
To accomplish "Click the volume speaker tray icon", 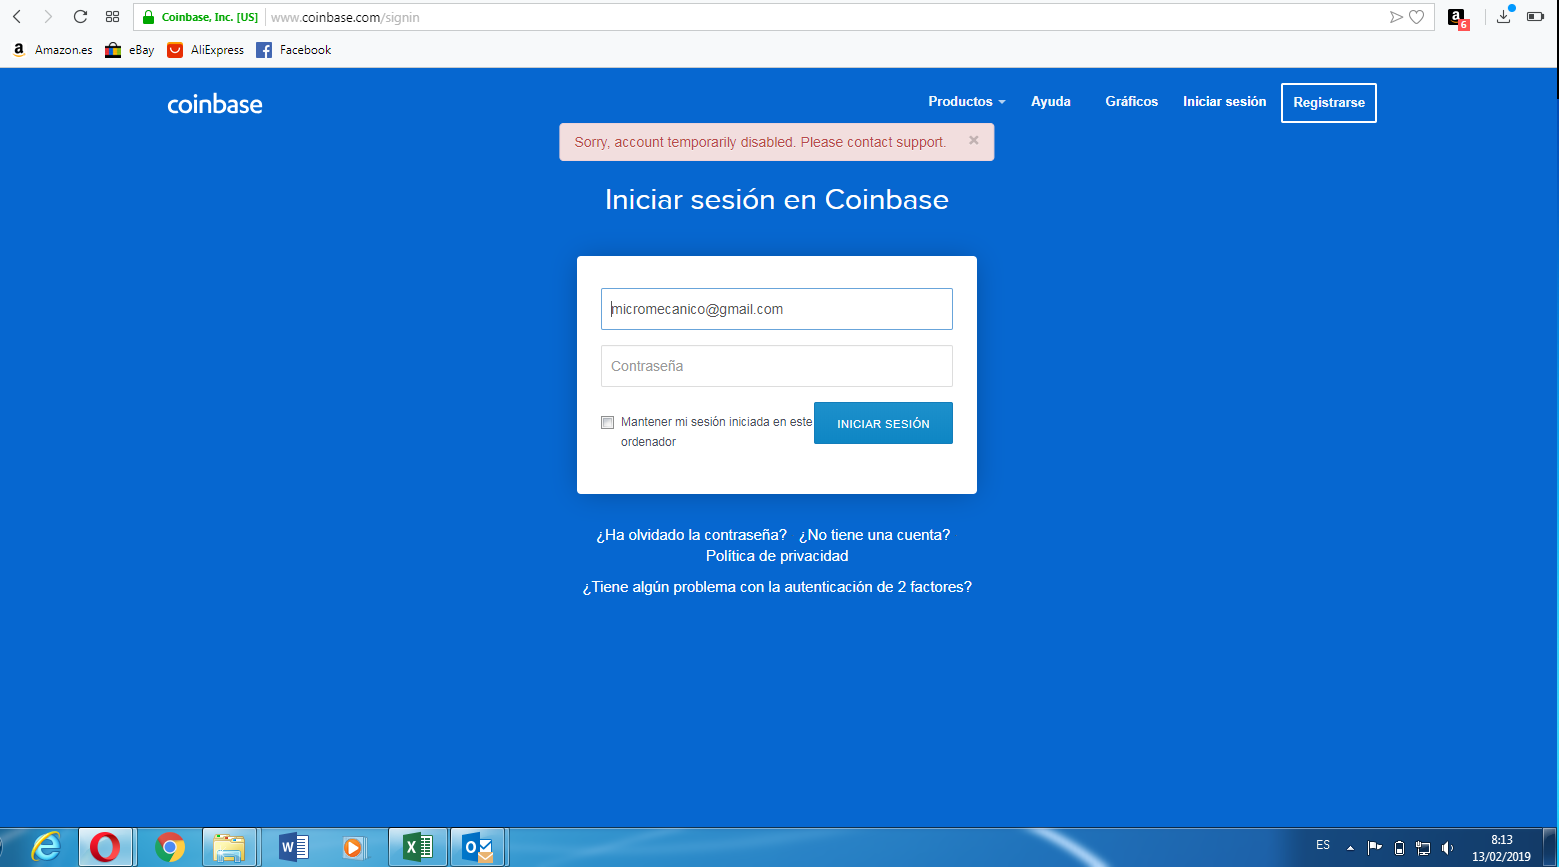I will (x=1447, y=848).
